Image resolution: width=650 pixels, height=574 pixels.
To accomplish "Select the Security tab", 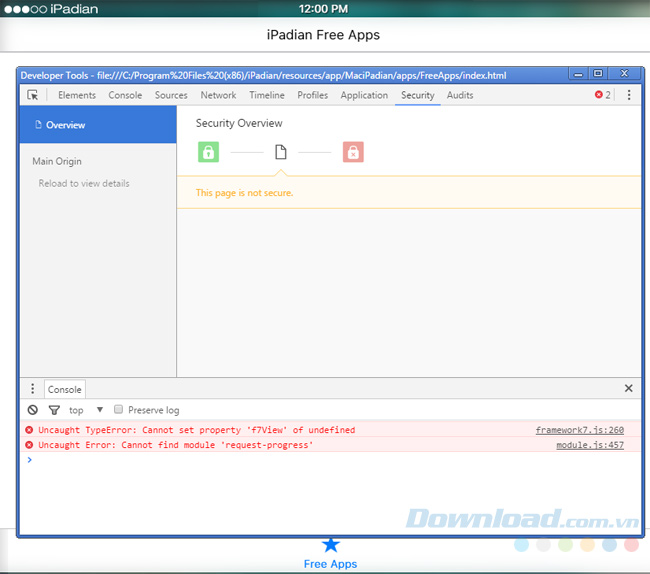I will [417, 95].
